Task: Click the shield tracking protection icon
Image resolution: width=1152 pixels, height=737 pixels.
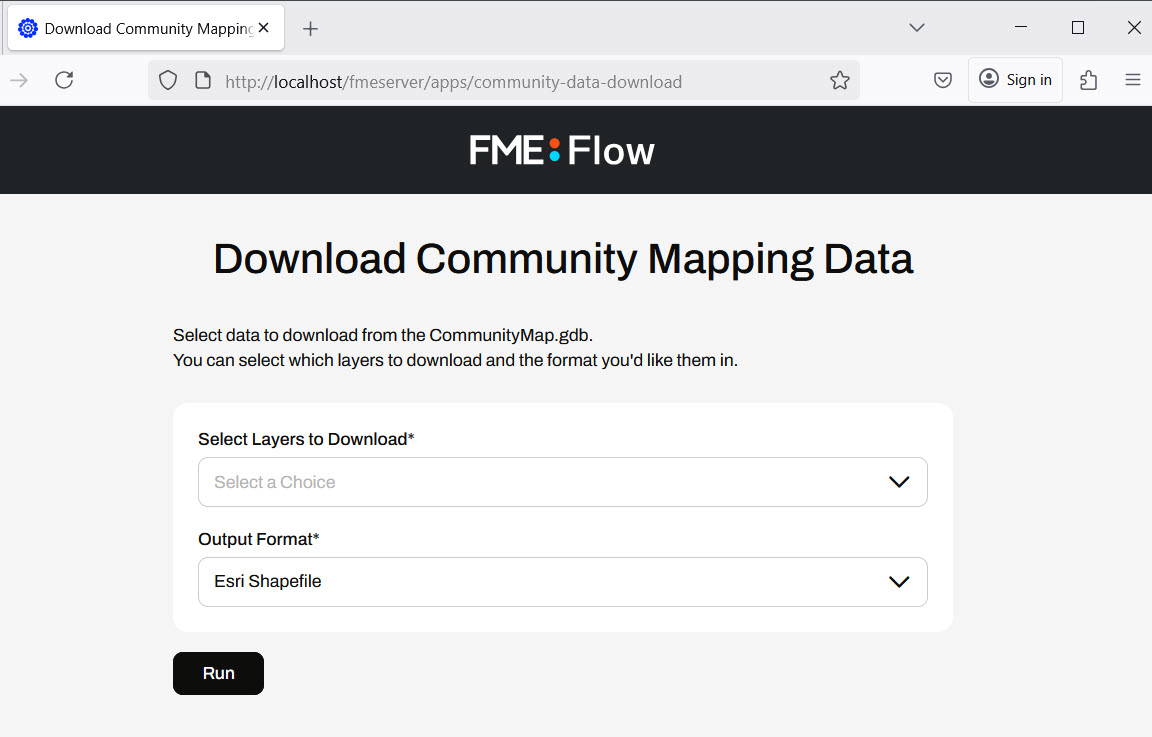Action: point(168,81)
